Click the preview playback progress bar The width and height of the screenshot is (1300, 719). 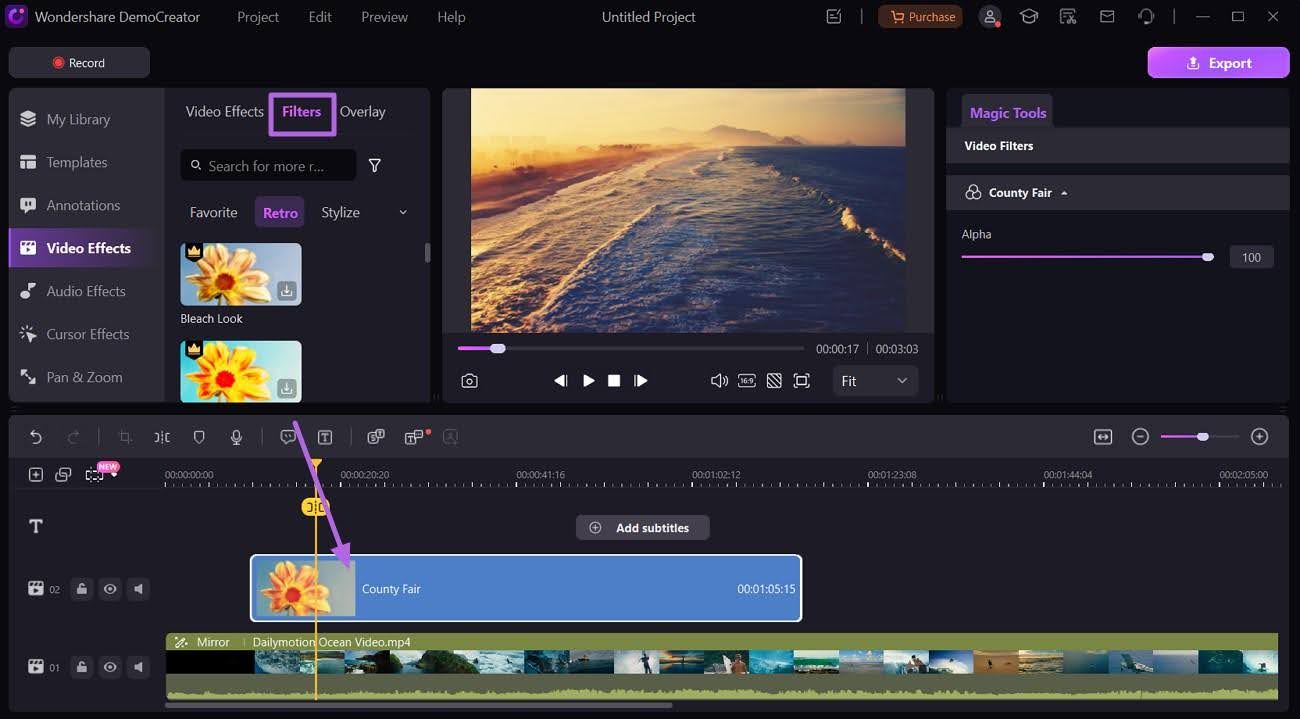(631, 349)
